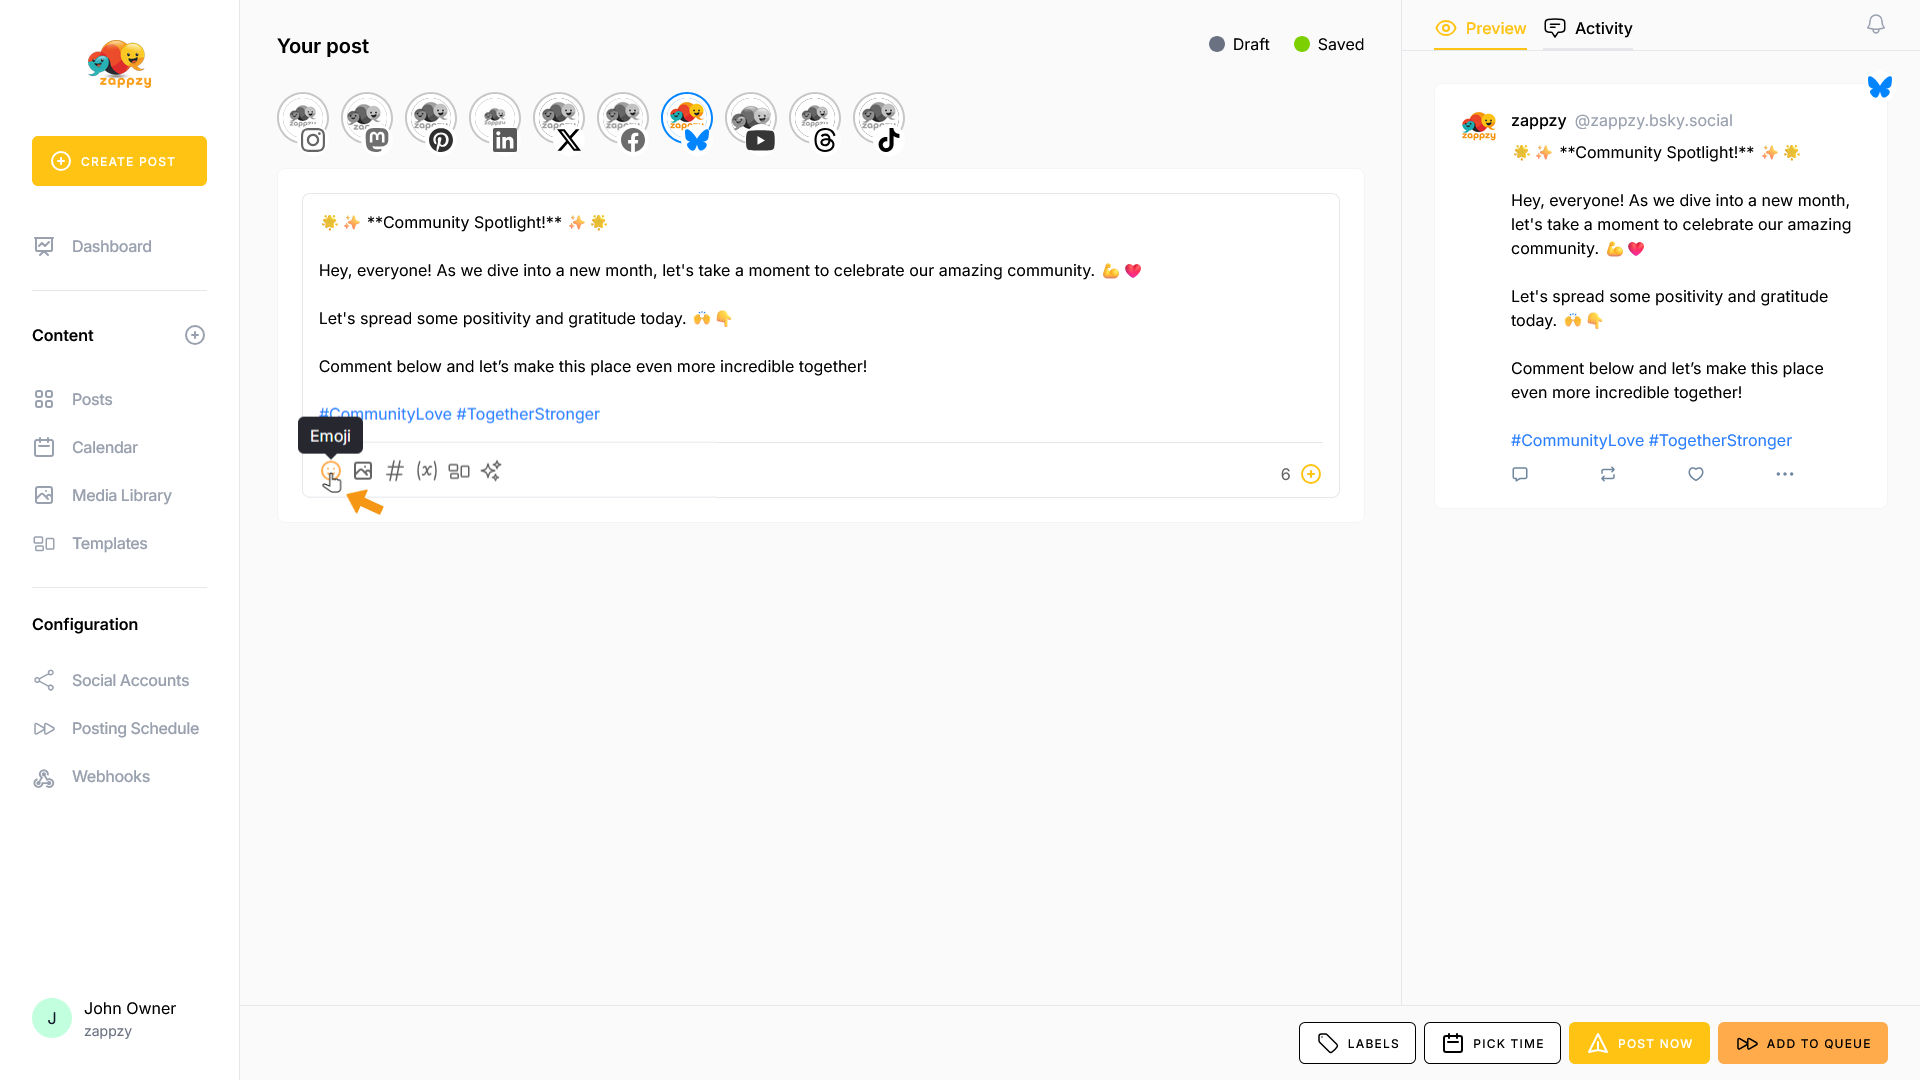This screenshot has width=1920, height=1080.
Task: Click the Add to Queue button
Action: (x=1803, y=1043)
